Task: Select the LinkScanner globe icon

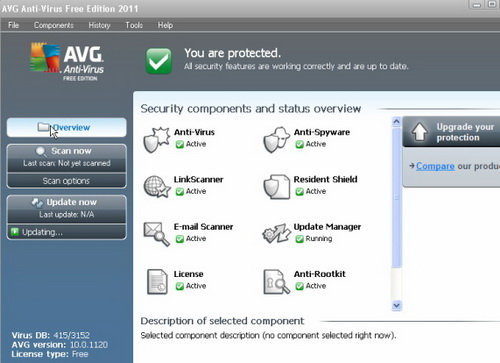Action: [157, 187]
